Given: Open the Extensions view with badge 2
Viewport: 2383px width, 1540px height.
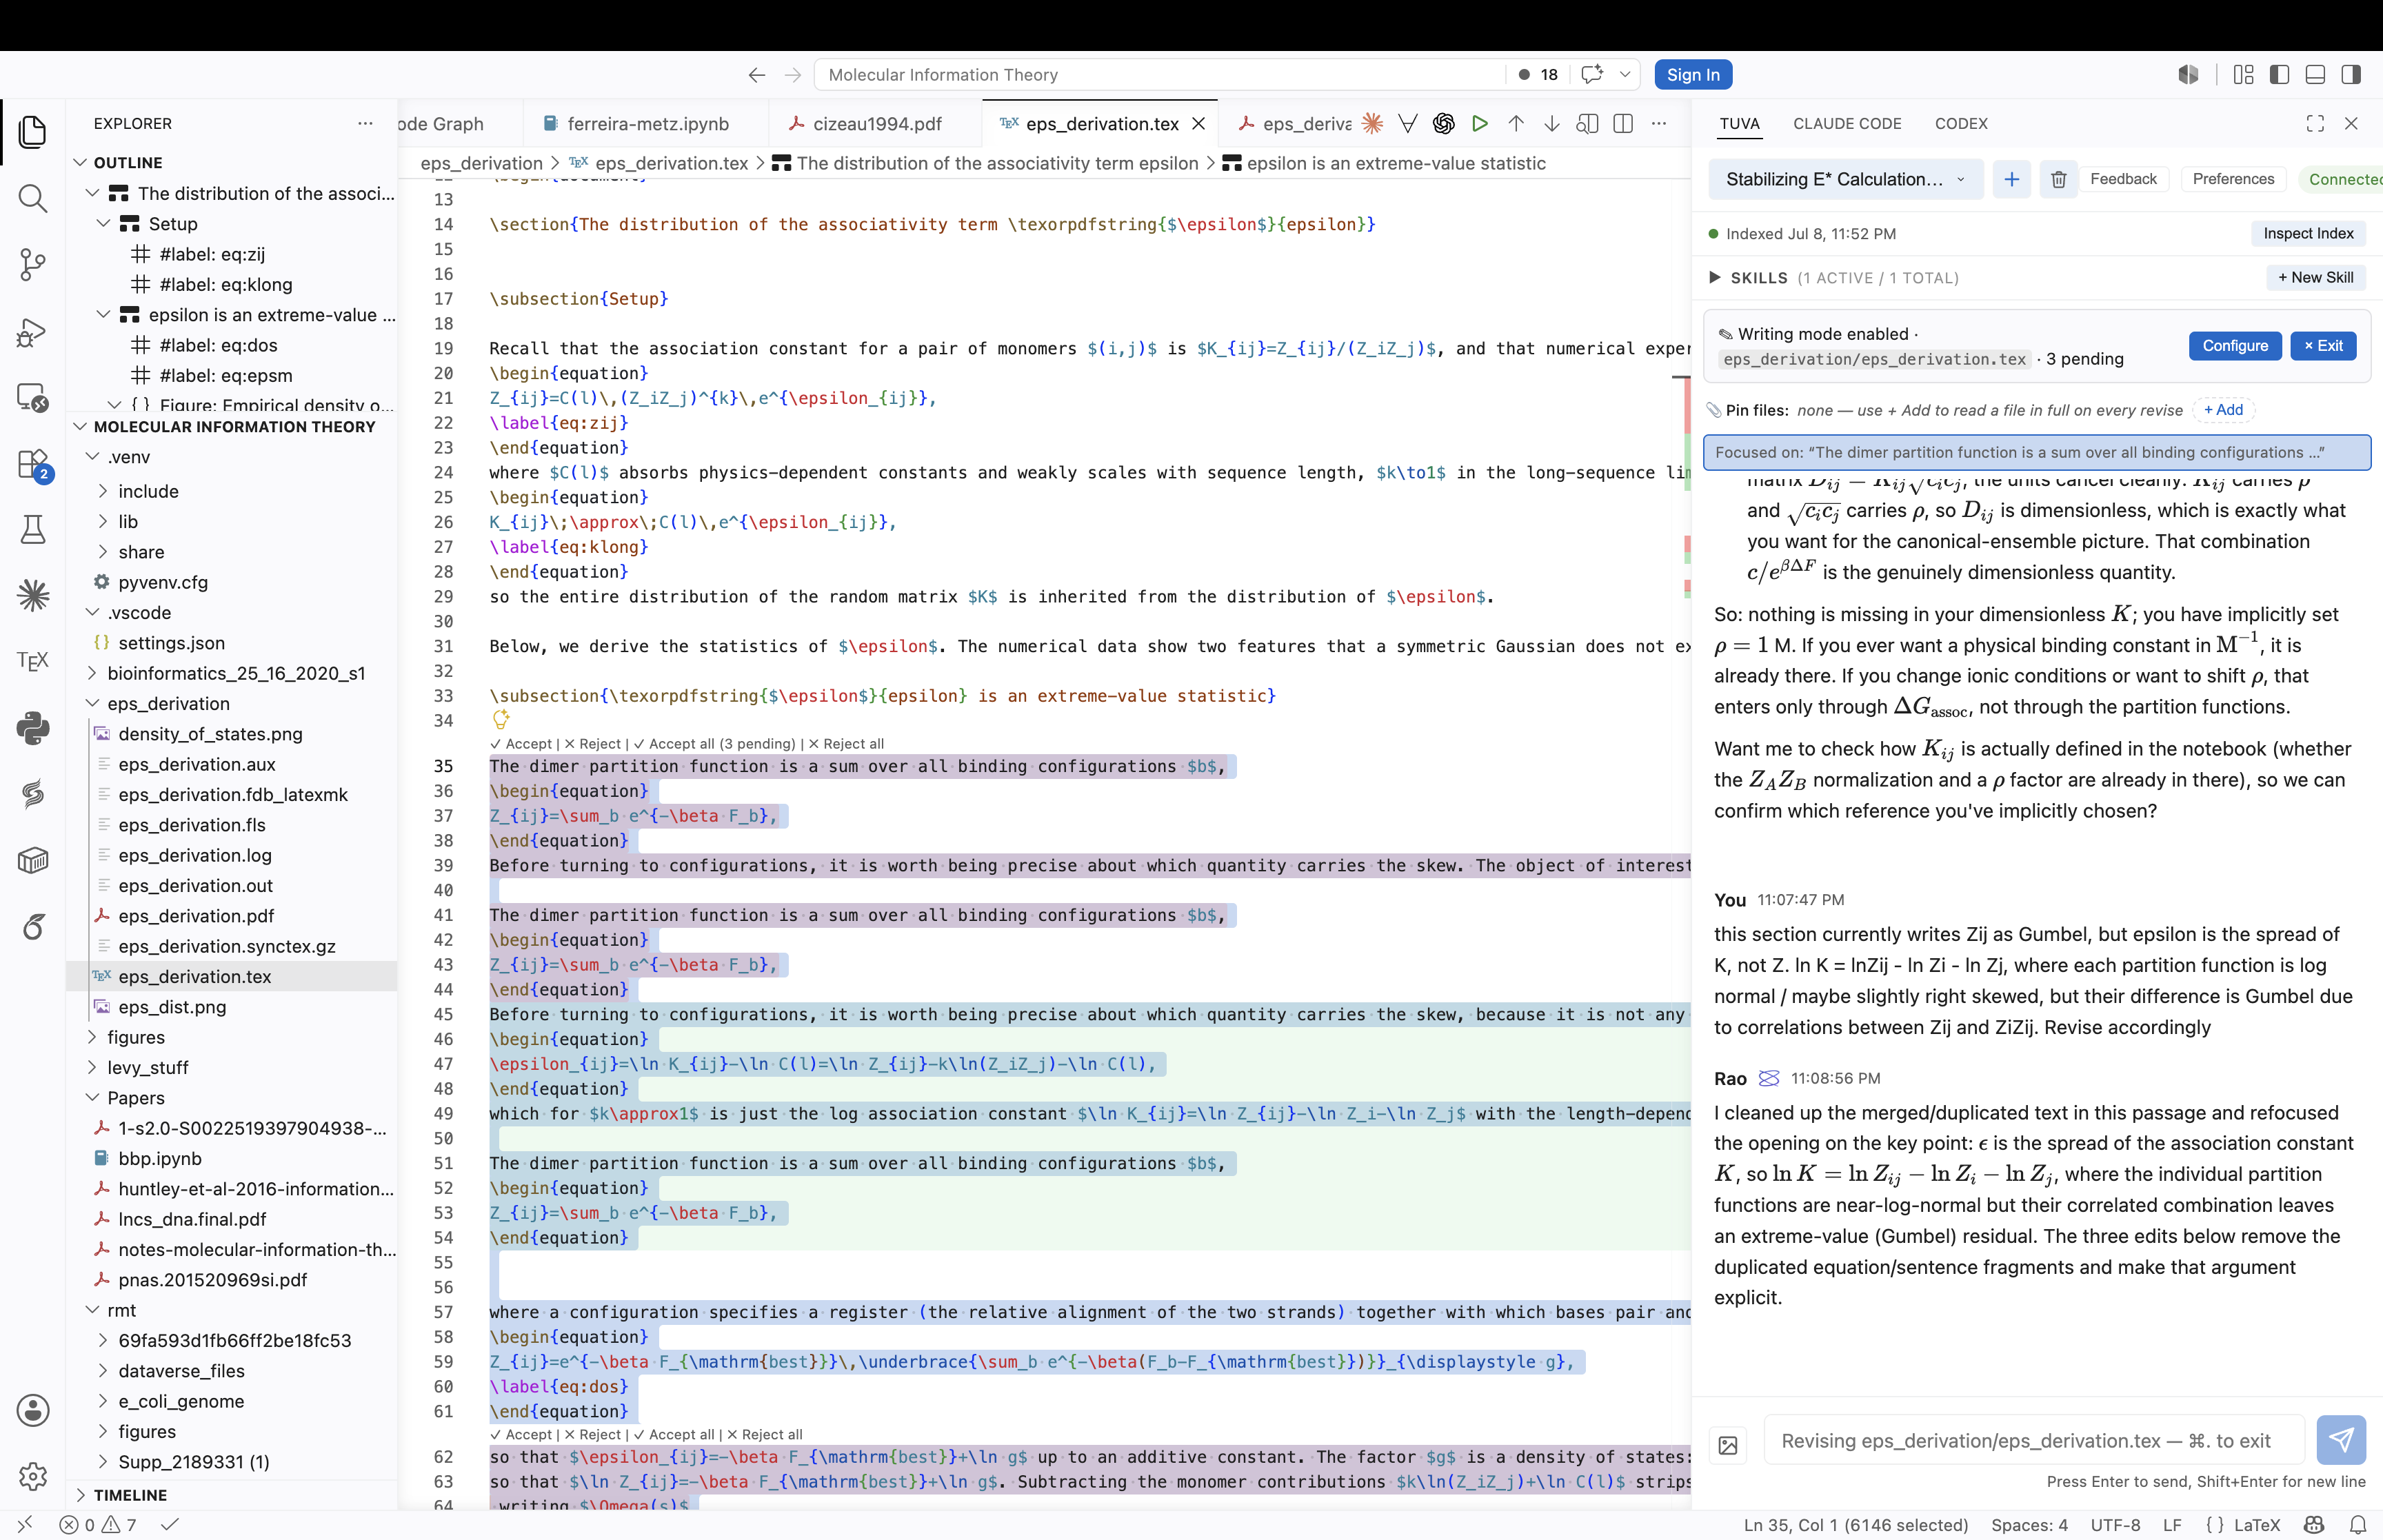Looking at the screenshot, I should click(33, 464).
